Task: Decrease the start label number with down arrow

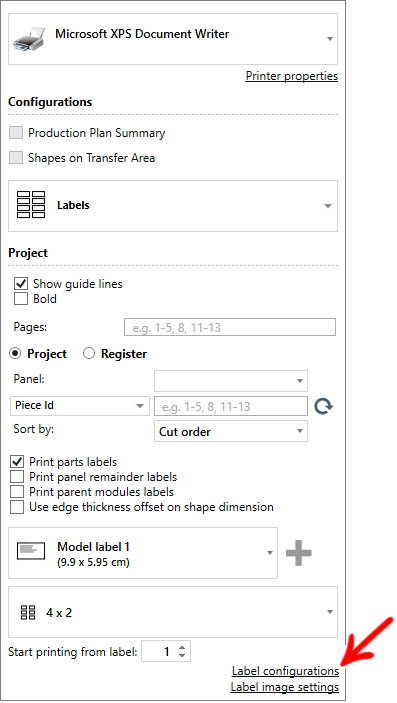Action: coord(182,655)
